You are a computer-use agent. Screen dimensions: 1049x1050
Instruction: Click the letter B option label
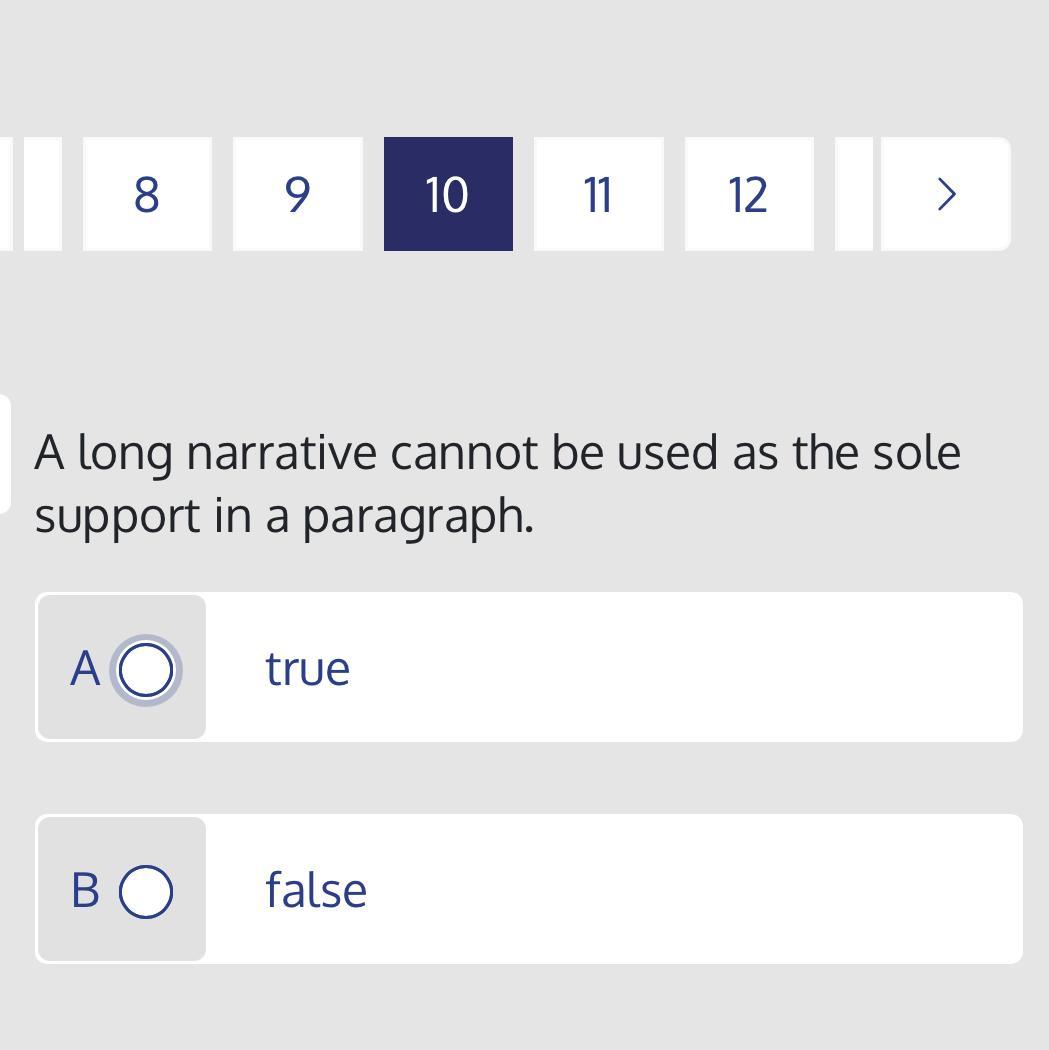point(85,891)
